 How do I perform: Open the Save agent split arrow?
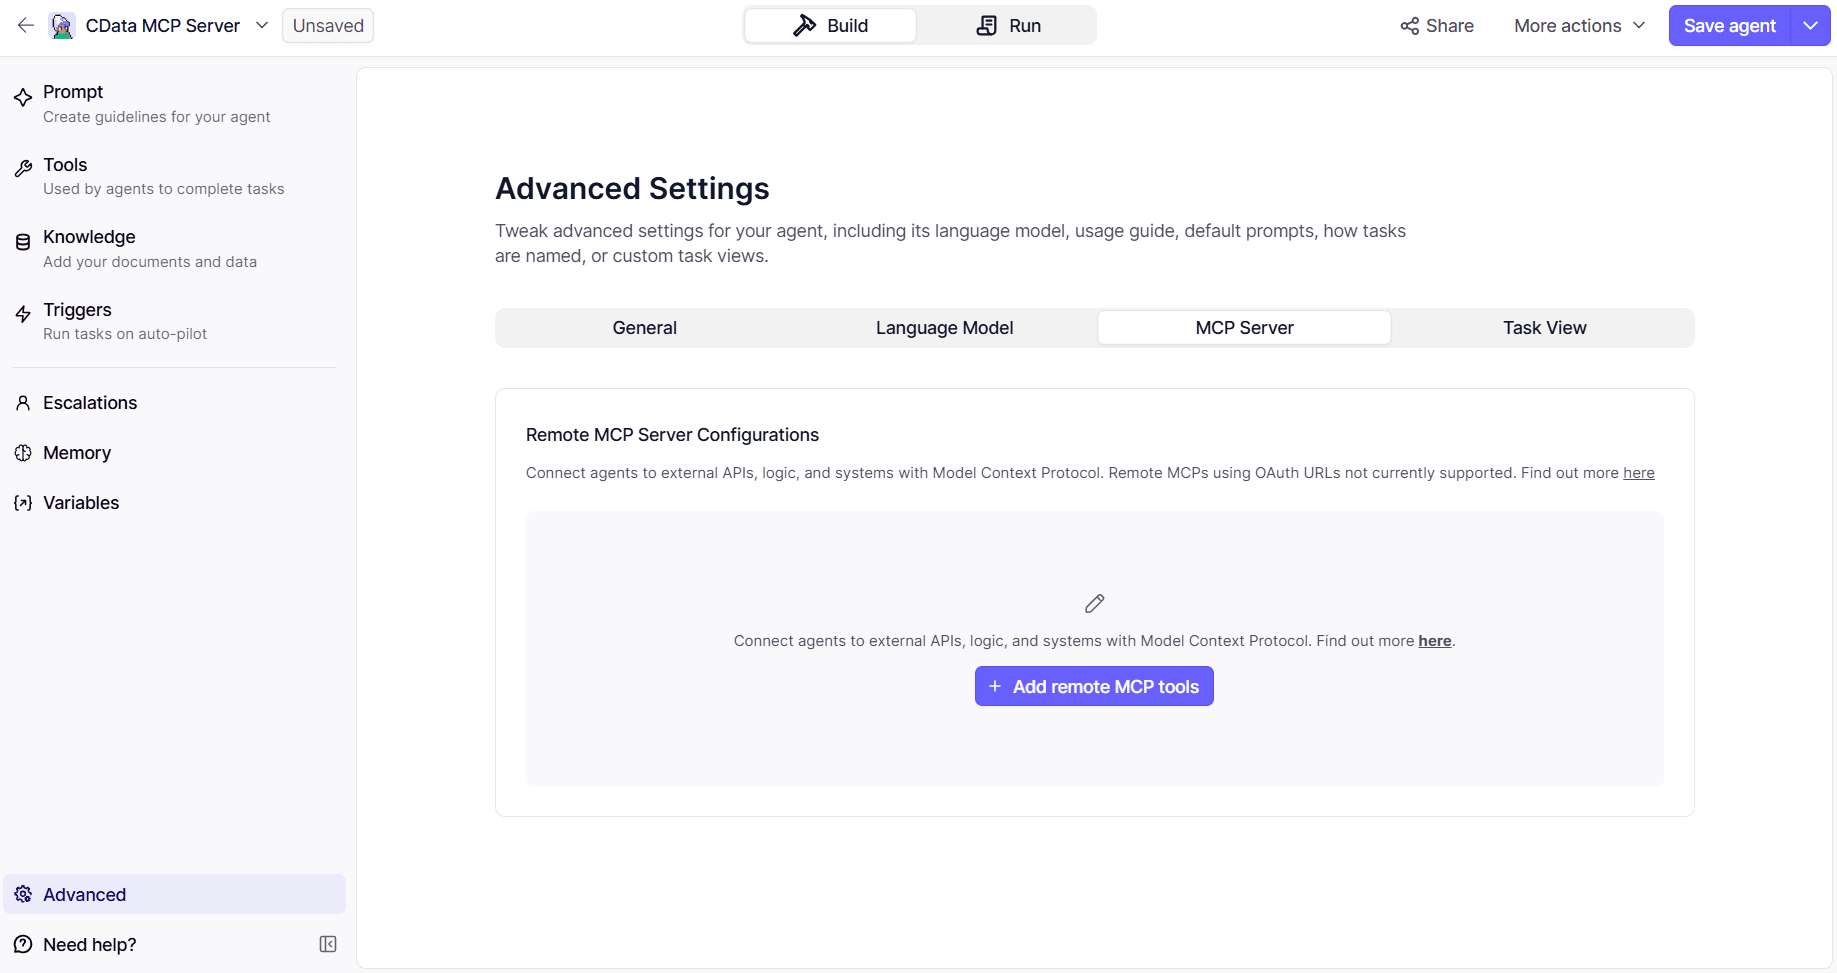coord(1810,26)
